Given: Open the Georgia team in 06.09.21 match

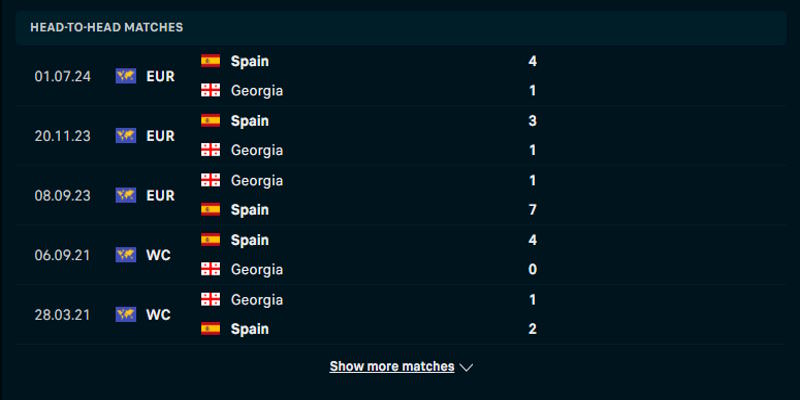Looking at the screenshot, I should tap(257, 270).
